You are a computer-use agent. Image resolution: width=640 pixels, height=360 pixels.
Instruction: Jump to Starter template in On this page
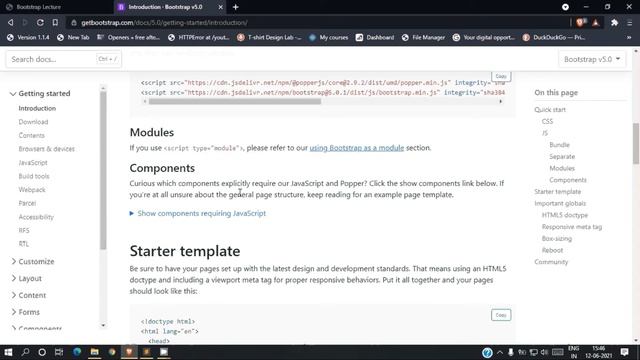coord(558,191)
